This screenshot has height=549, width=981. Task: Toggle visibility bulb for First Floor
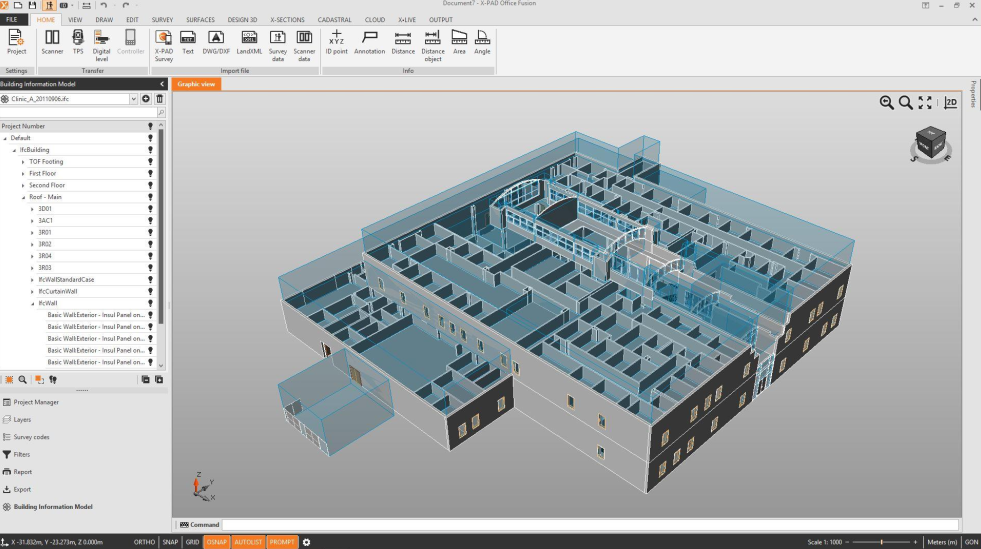[150, 173]
